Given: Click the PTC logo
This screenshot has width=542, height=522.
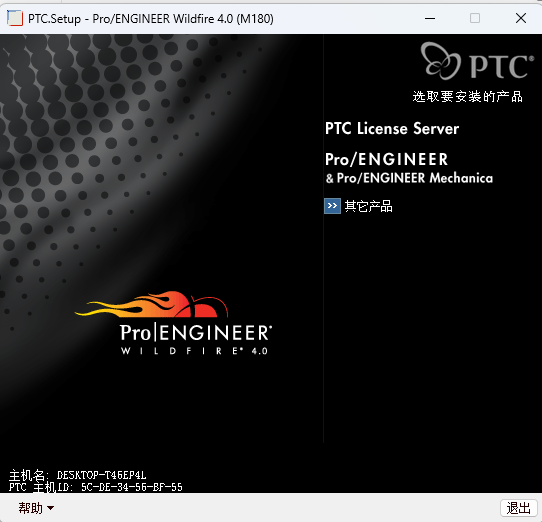Looking at the screenshot, I should click(477, 61).
